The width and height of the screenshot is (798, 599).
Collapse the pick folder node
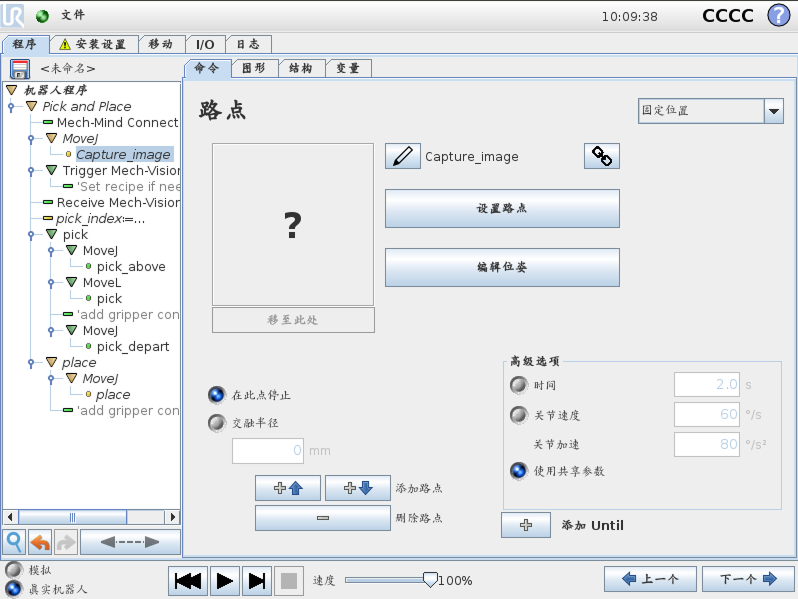tap(51, 234)
